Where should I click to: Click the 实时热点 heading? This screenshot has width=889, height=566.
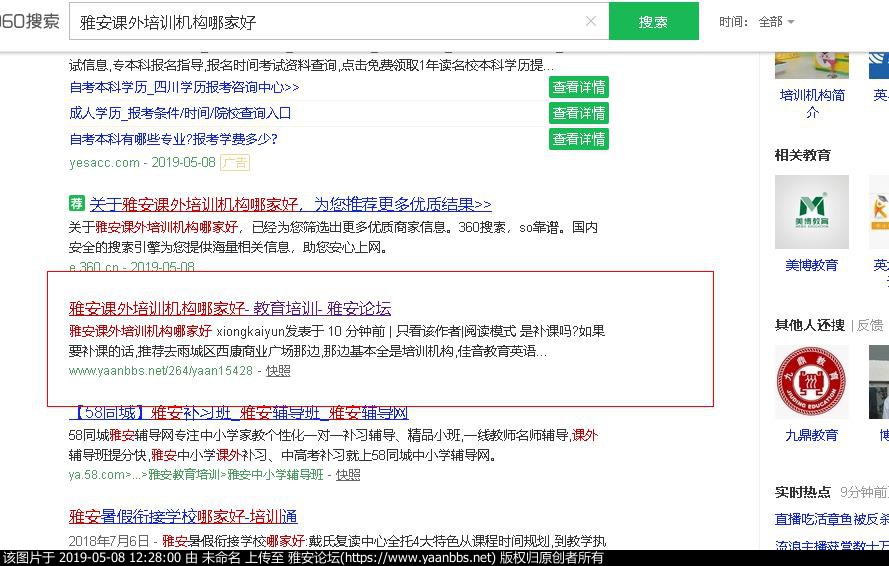[802, 492]
